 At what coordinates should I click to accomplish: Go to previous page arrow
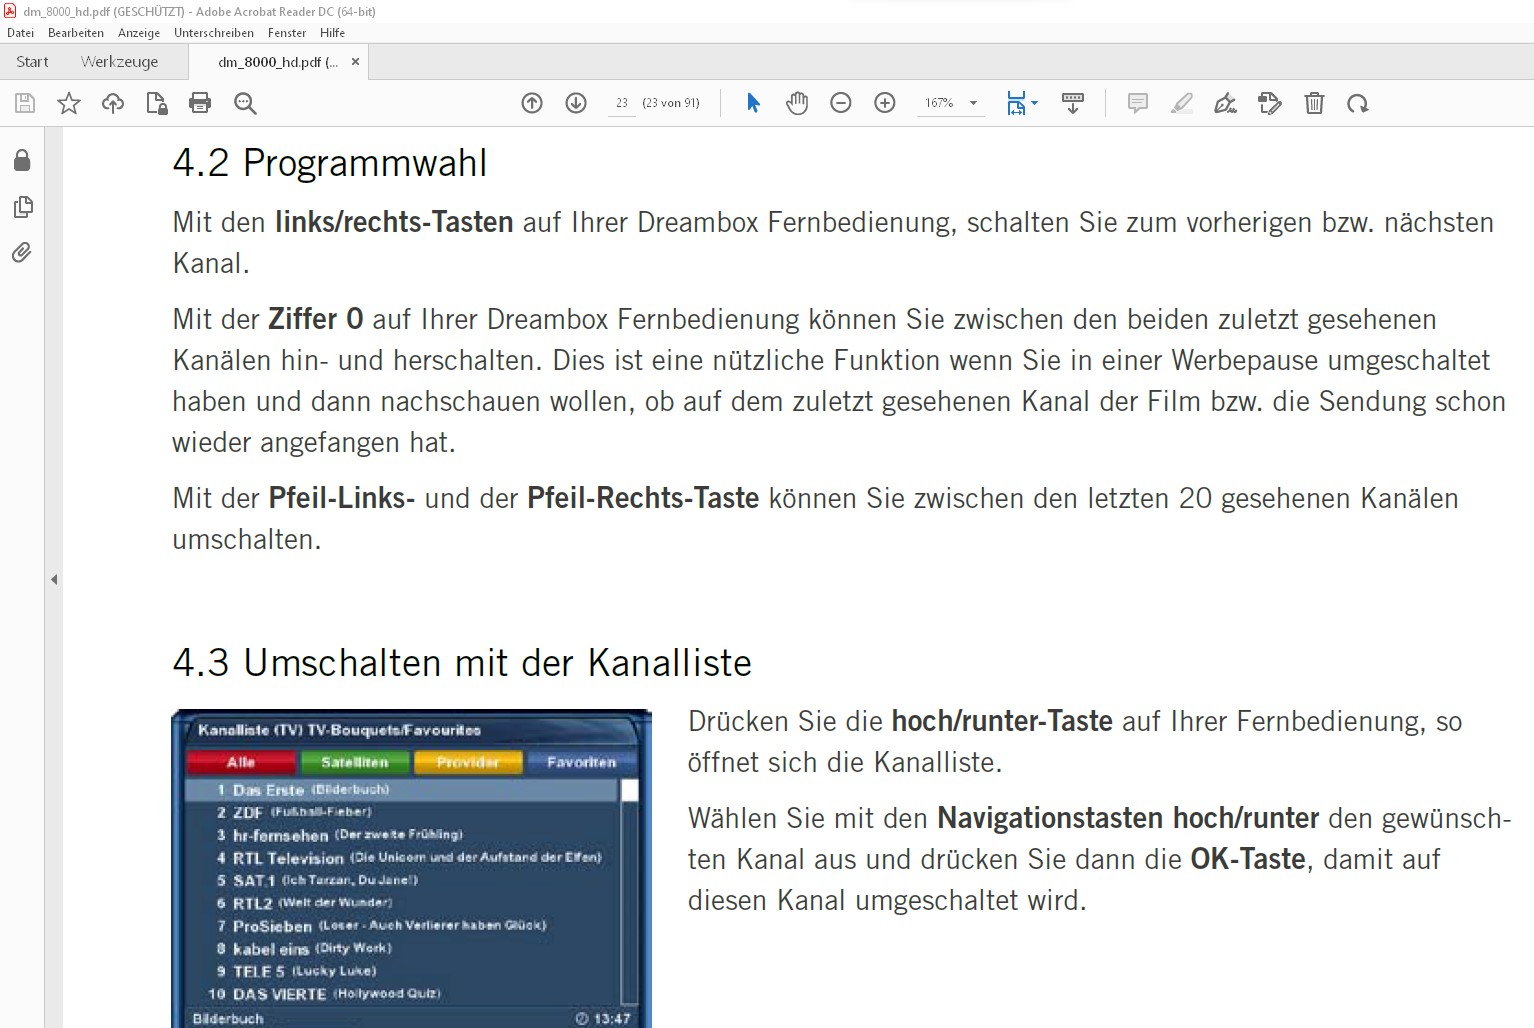coord(532,103)
